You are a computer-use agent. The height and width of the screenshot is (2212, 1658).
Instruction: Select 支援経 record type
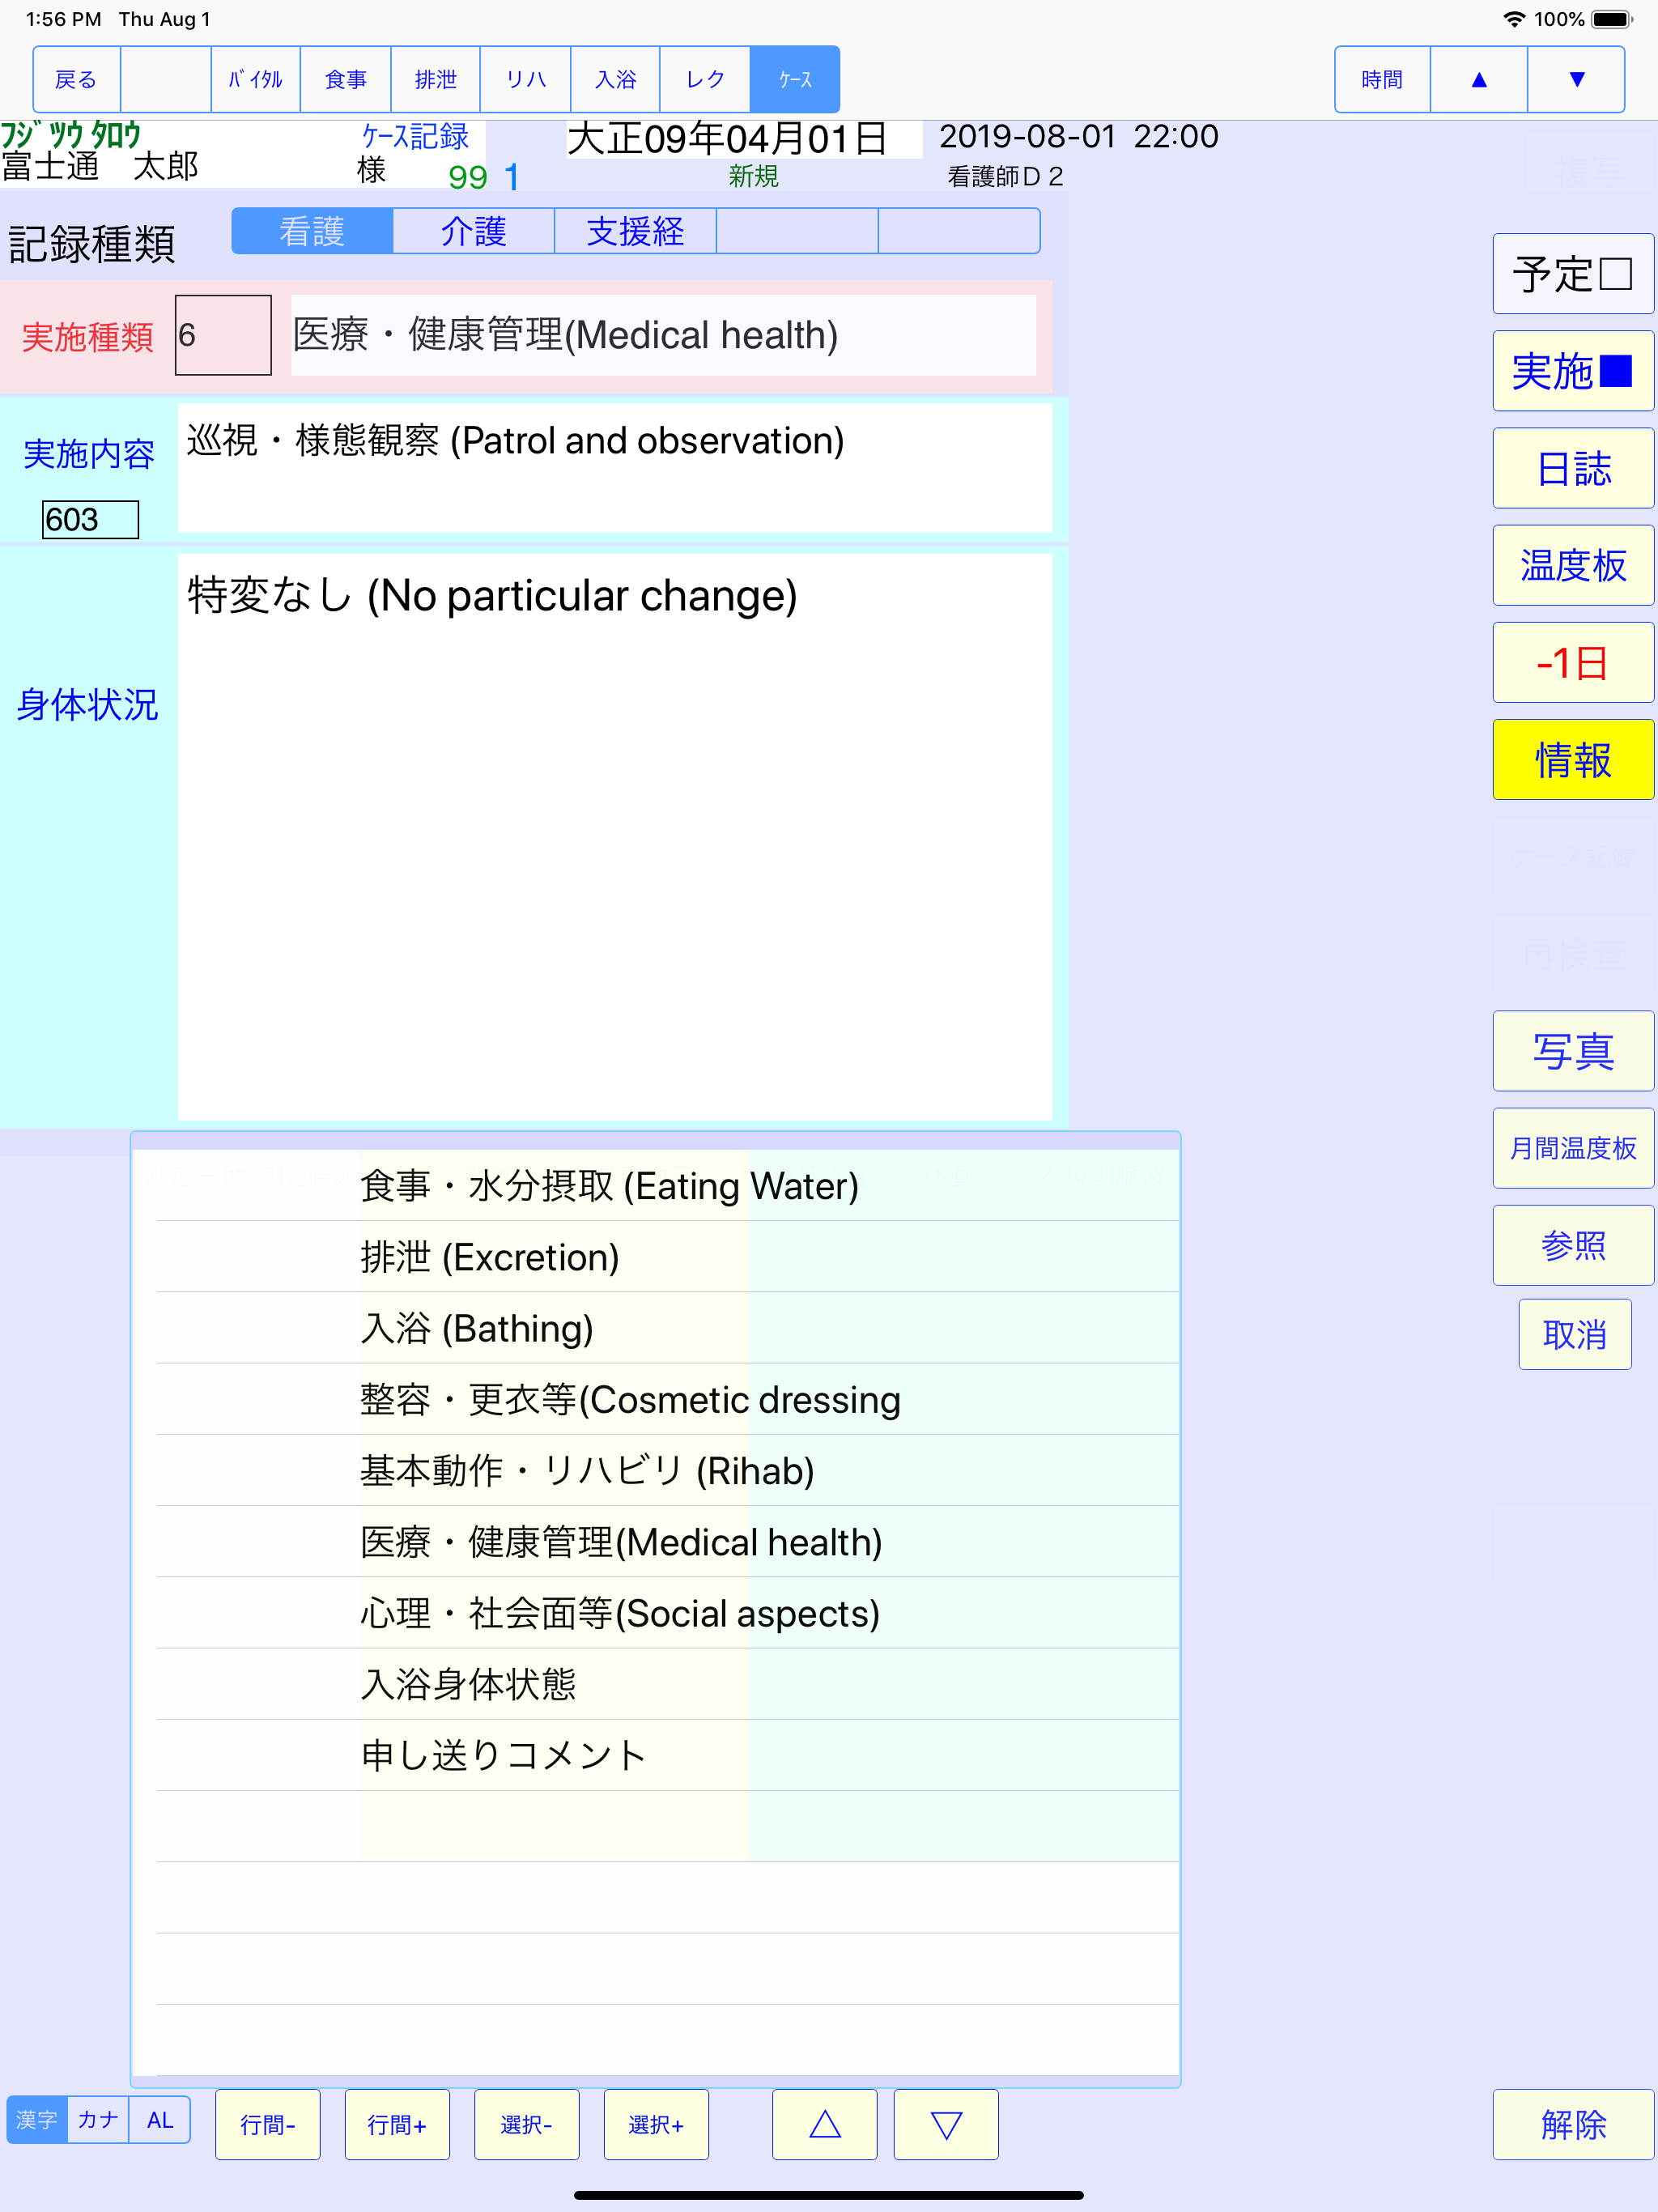point(636,231)
